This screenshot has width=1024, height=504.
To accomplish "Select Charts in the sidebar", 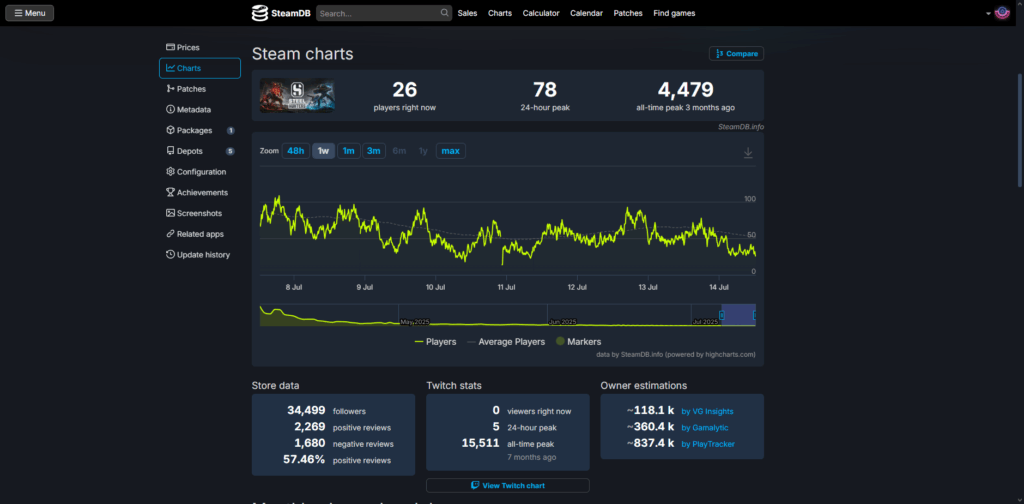I will point(200,68).
